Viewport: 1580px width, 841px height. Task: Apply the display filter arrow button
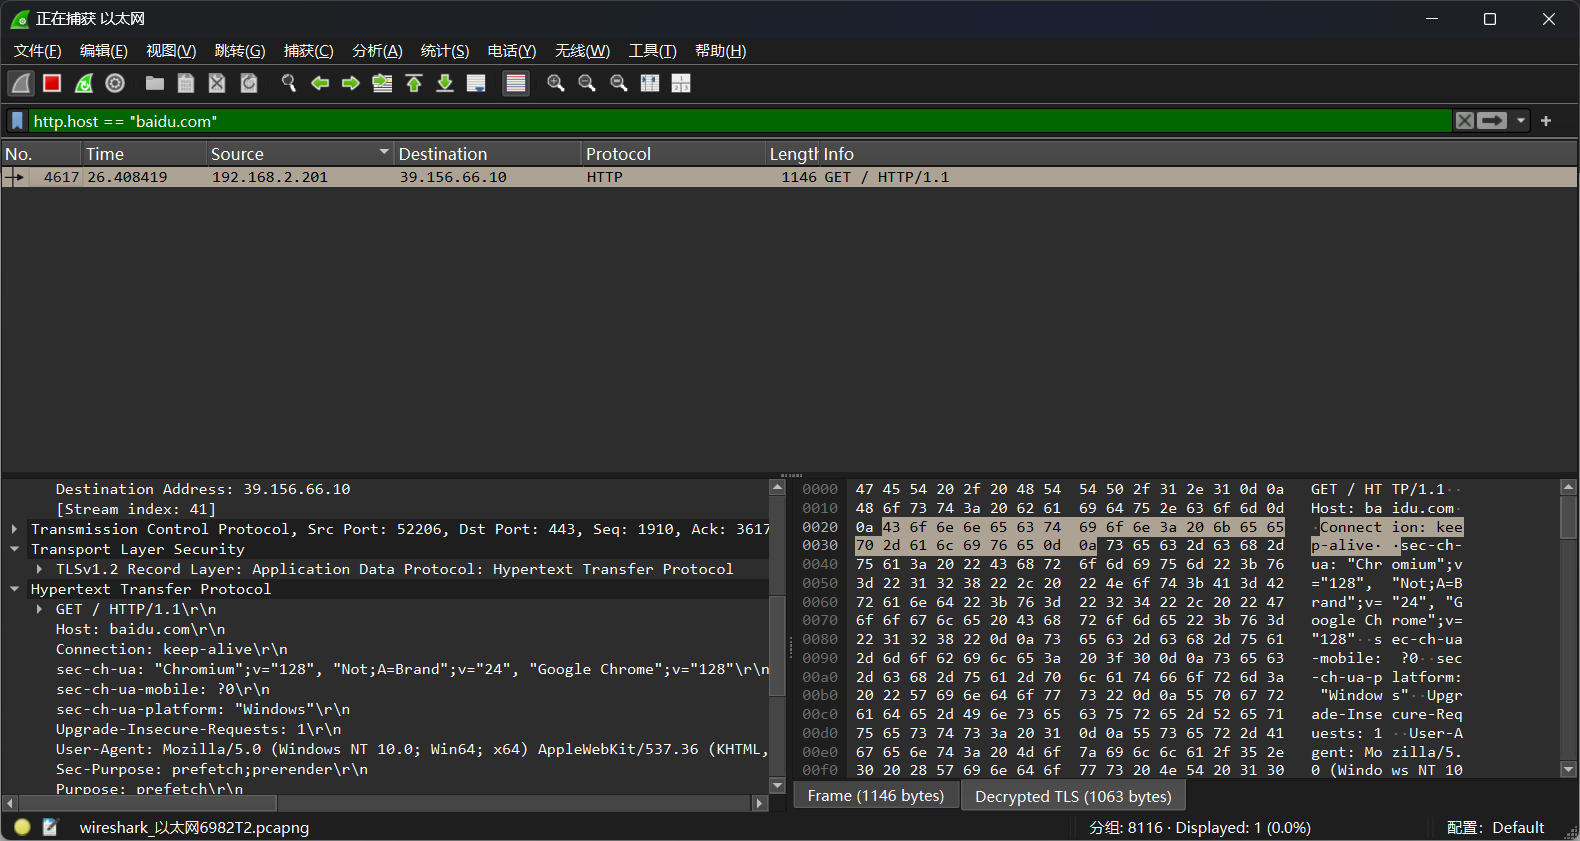pos(1492,121)
